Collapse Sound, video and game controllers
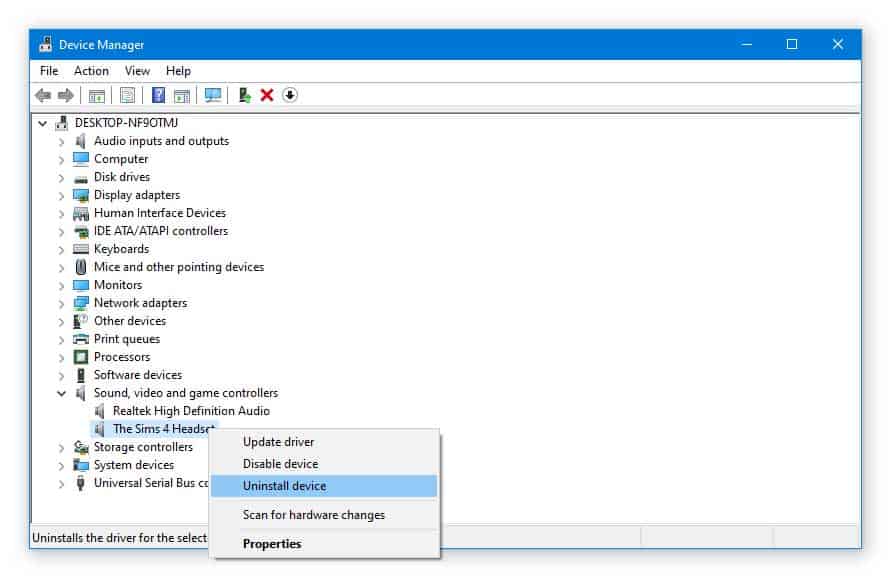 point(62,393)
